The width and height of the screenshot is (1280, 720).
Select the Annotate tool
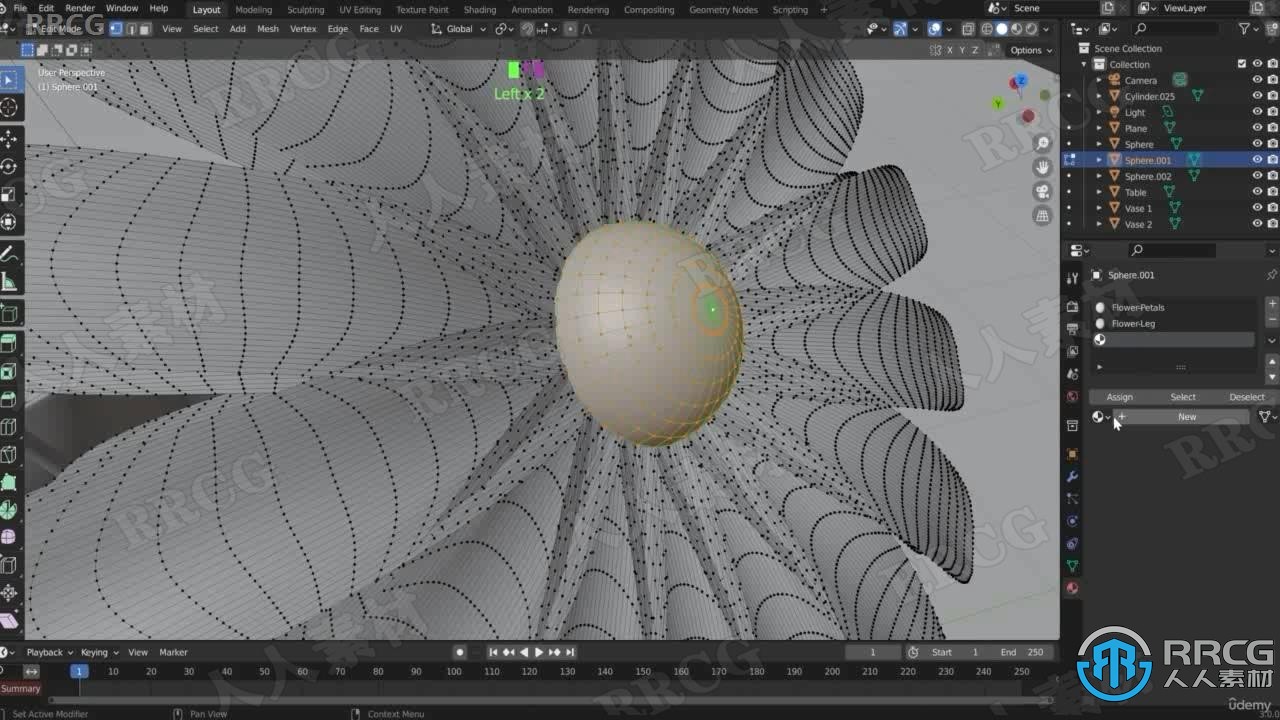pos(9,253)
